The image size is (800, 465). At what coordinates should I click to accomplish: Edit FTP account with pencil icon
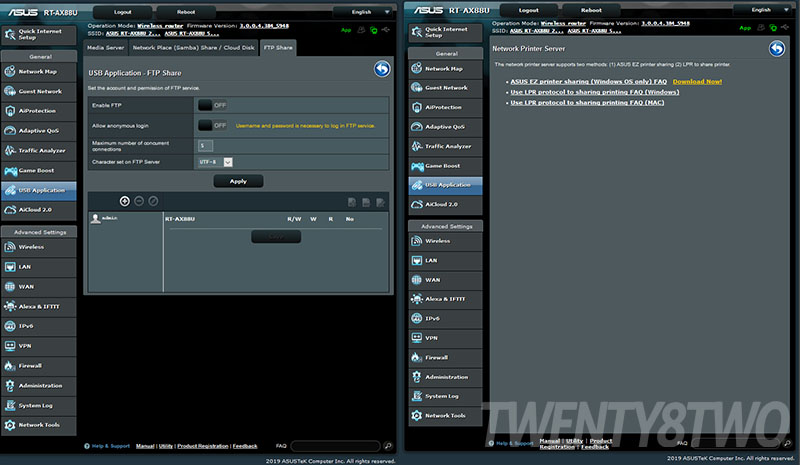pyautogui.click(x=153, y=201)
